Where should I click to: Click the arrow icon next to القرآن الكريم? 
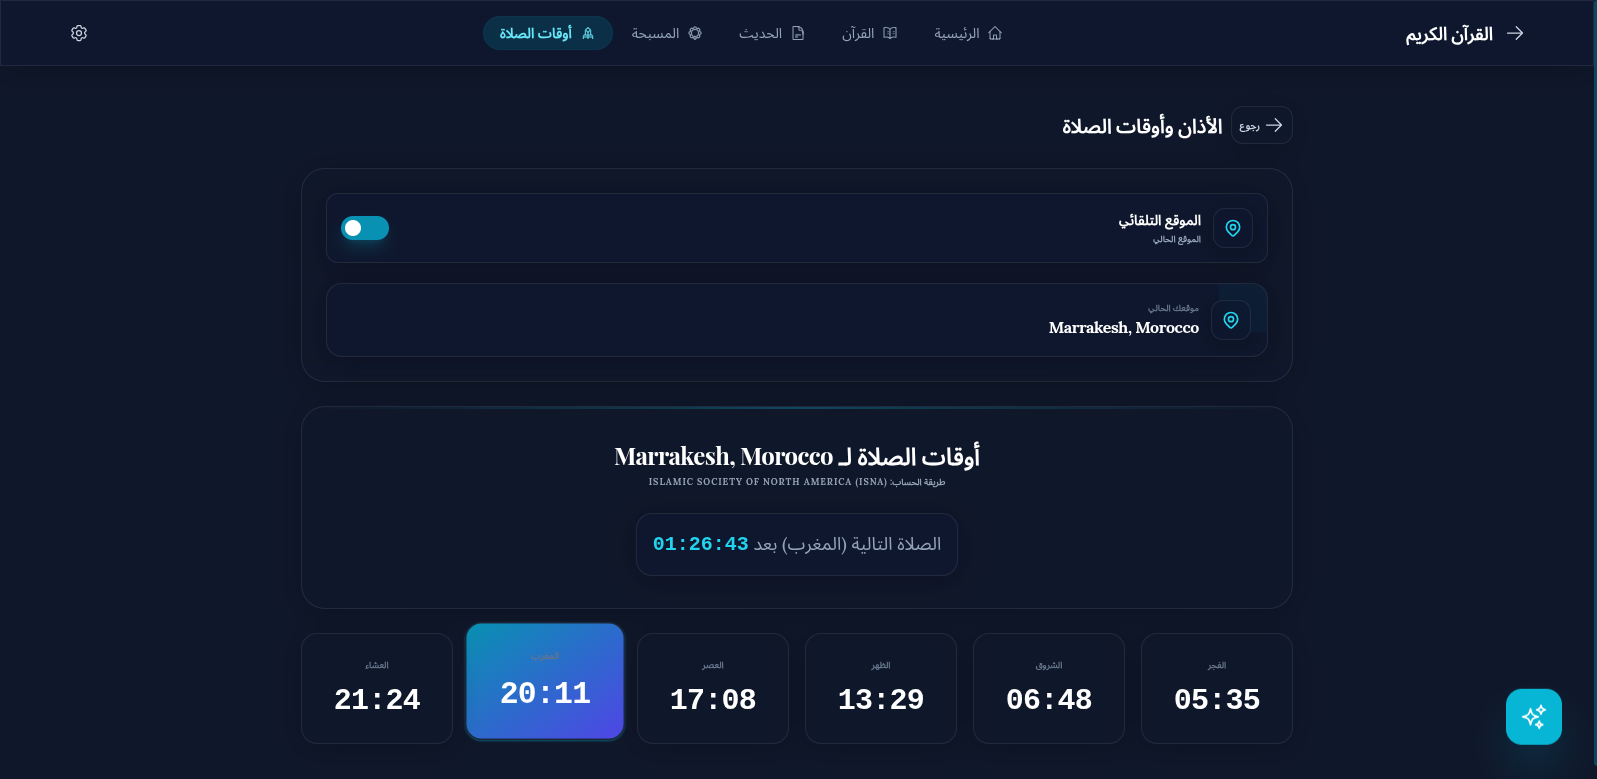[1515, 33]
